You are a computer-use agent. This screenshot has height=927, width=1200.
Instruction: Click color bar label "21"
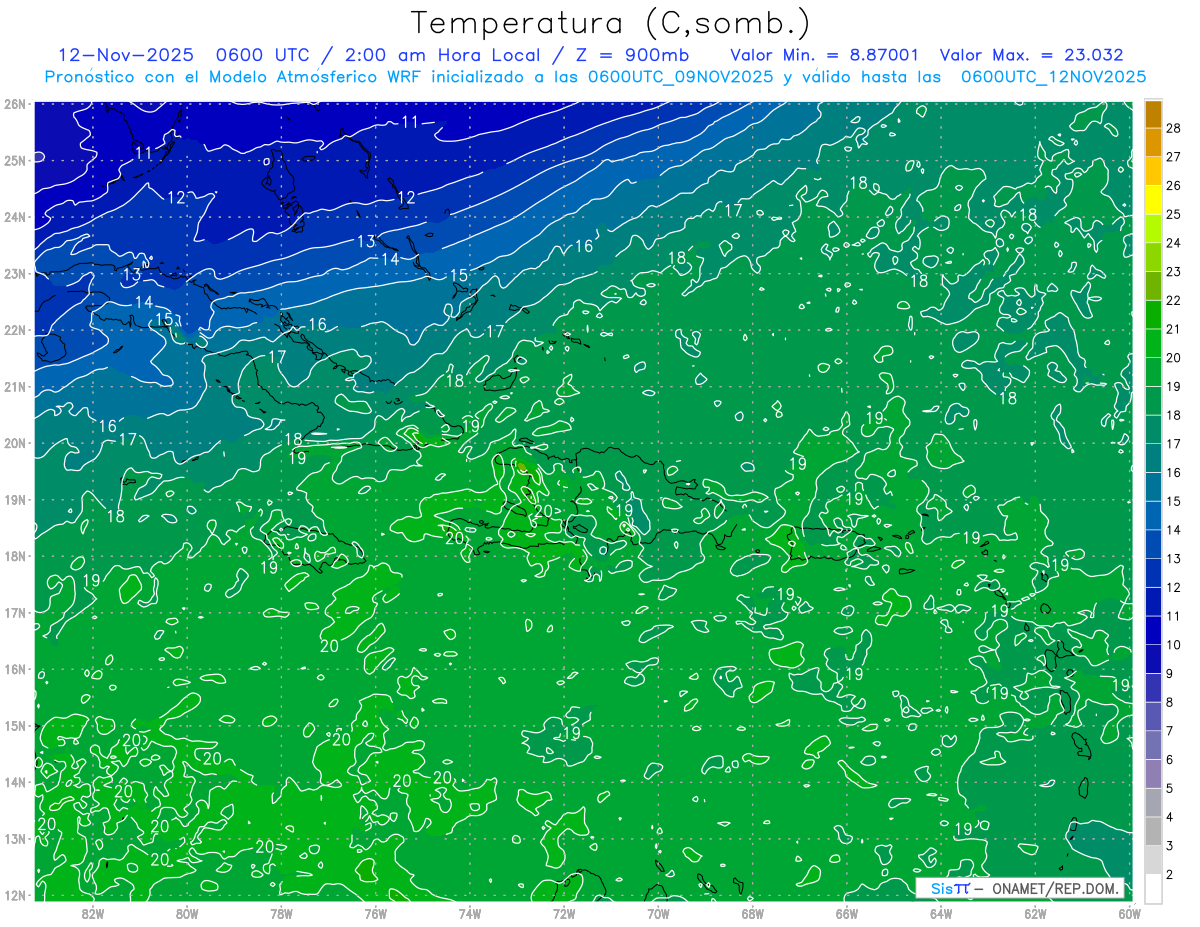[1173, 330]
